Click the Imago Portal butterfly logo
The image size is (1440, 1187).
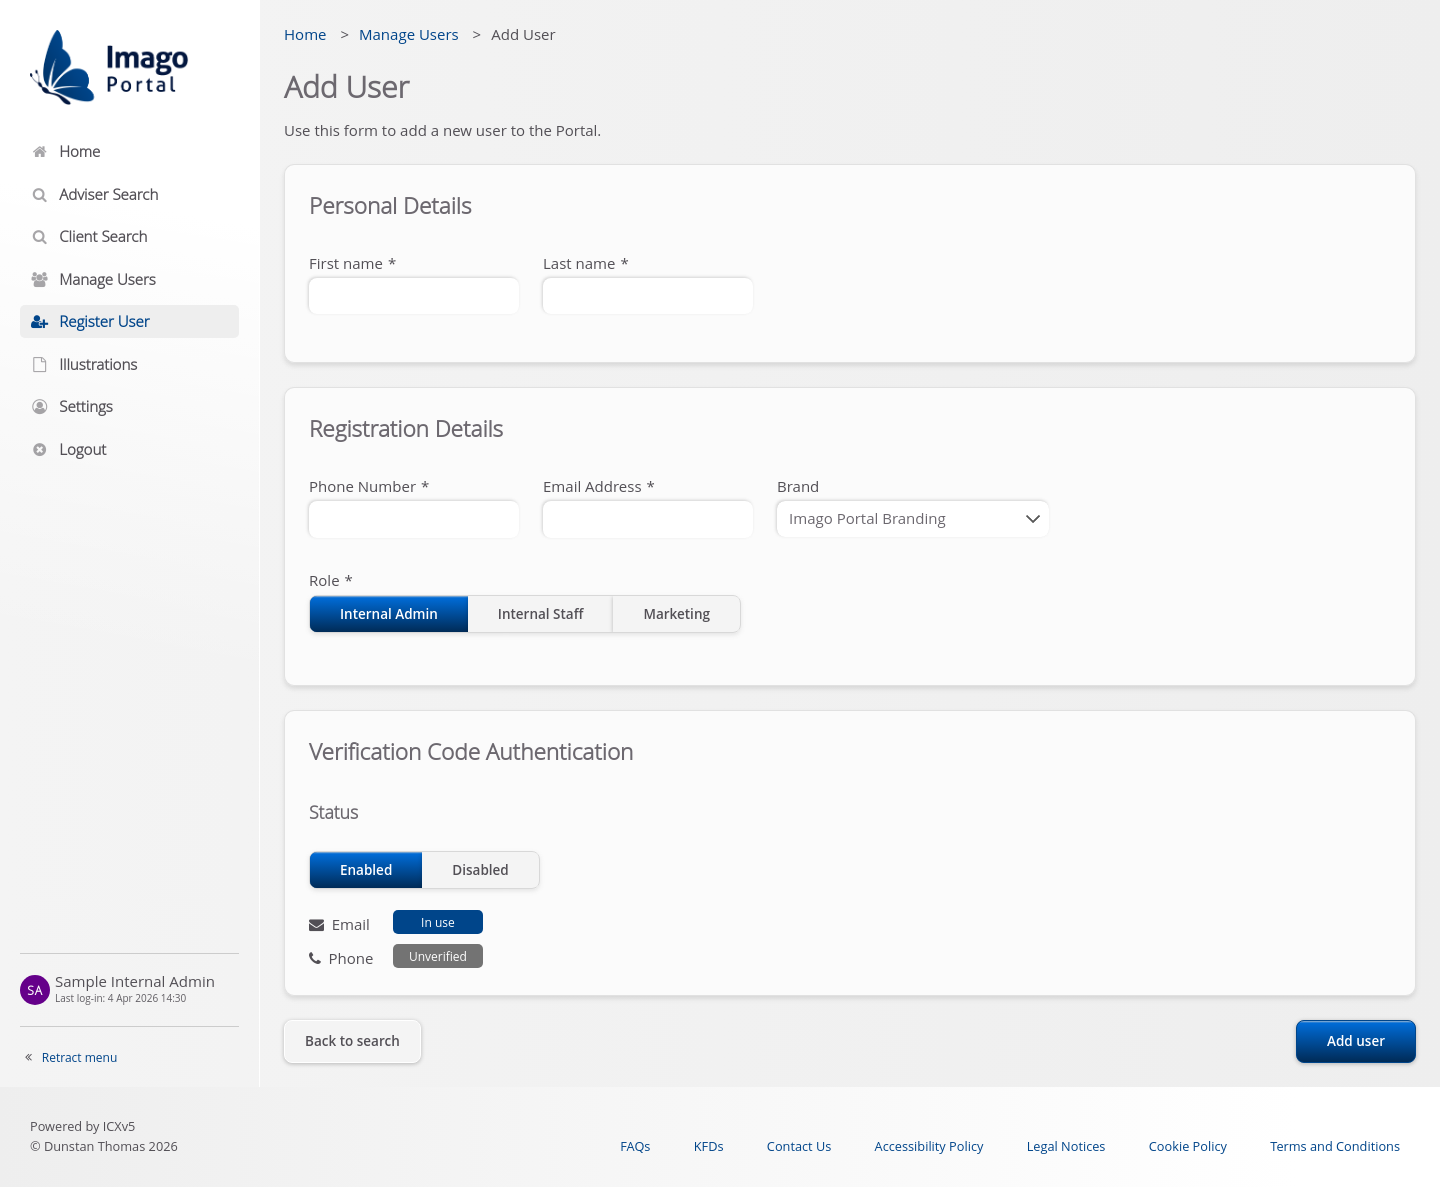point(109,67)
